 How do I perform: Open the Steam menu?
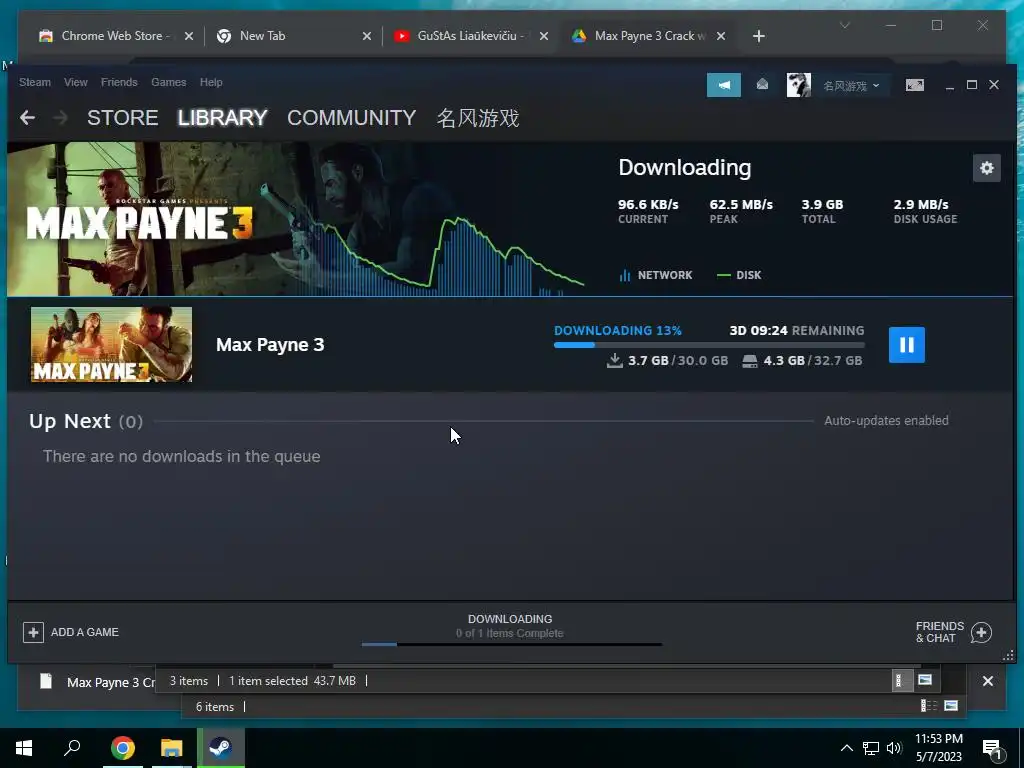pyautogui.click(x=35, y=82)
